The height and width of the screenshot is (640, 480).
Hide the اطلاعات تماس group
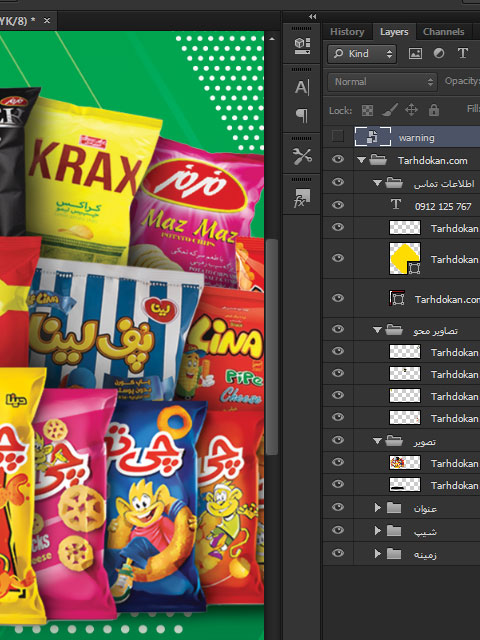point(338,182)
